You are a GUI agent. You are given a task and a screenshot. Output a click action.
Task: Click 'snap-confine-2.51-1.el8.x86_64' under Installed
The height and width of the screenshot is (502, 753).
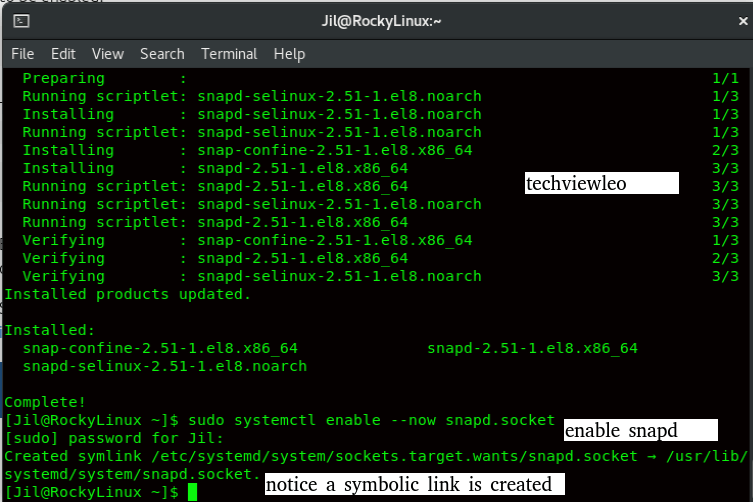click(x=160, y=348)
